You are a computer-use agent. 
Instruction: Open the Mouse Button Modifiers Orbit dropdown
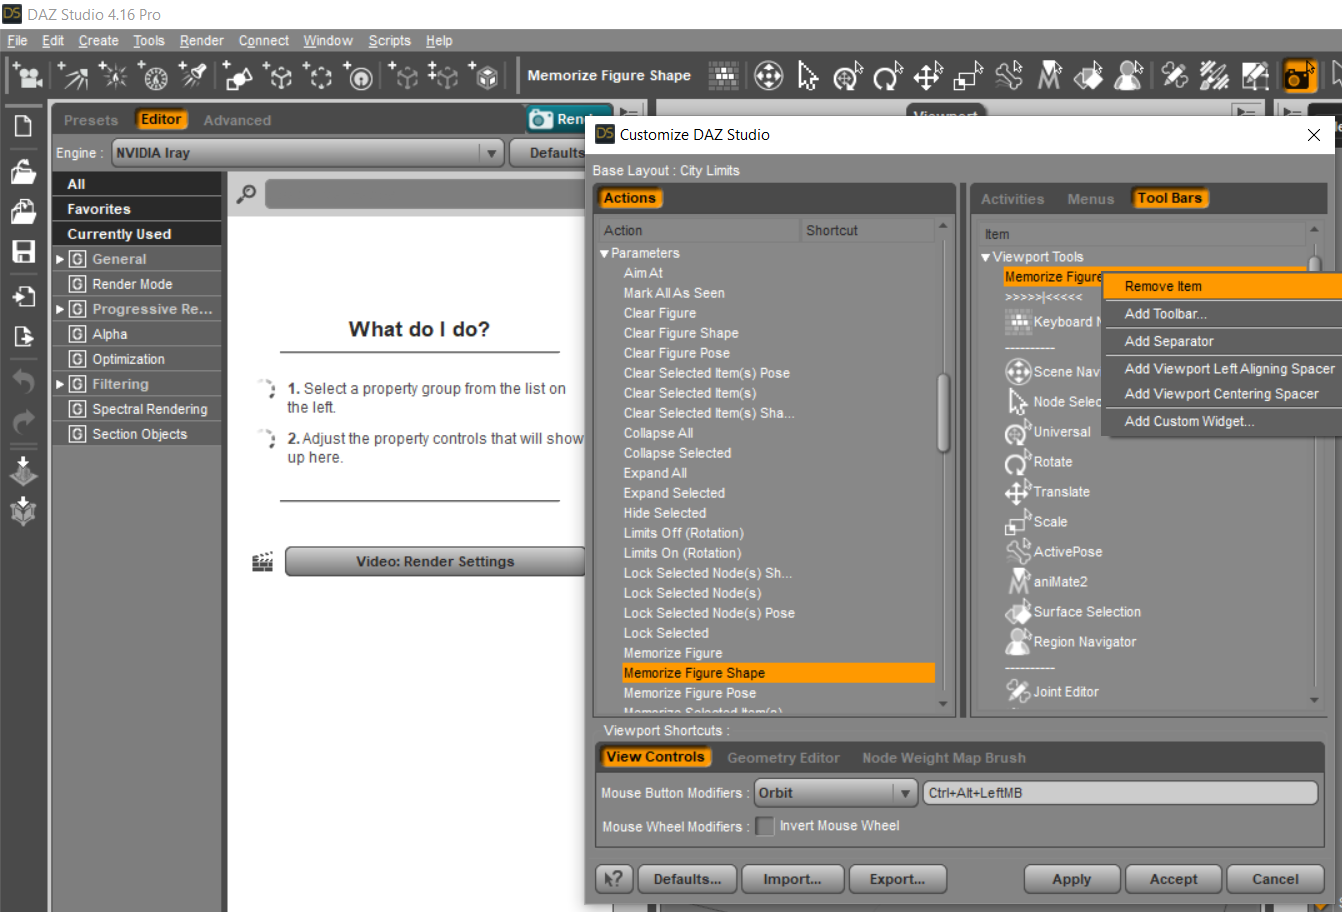(x=835, y=793)
